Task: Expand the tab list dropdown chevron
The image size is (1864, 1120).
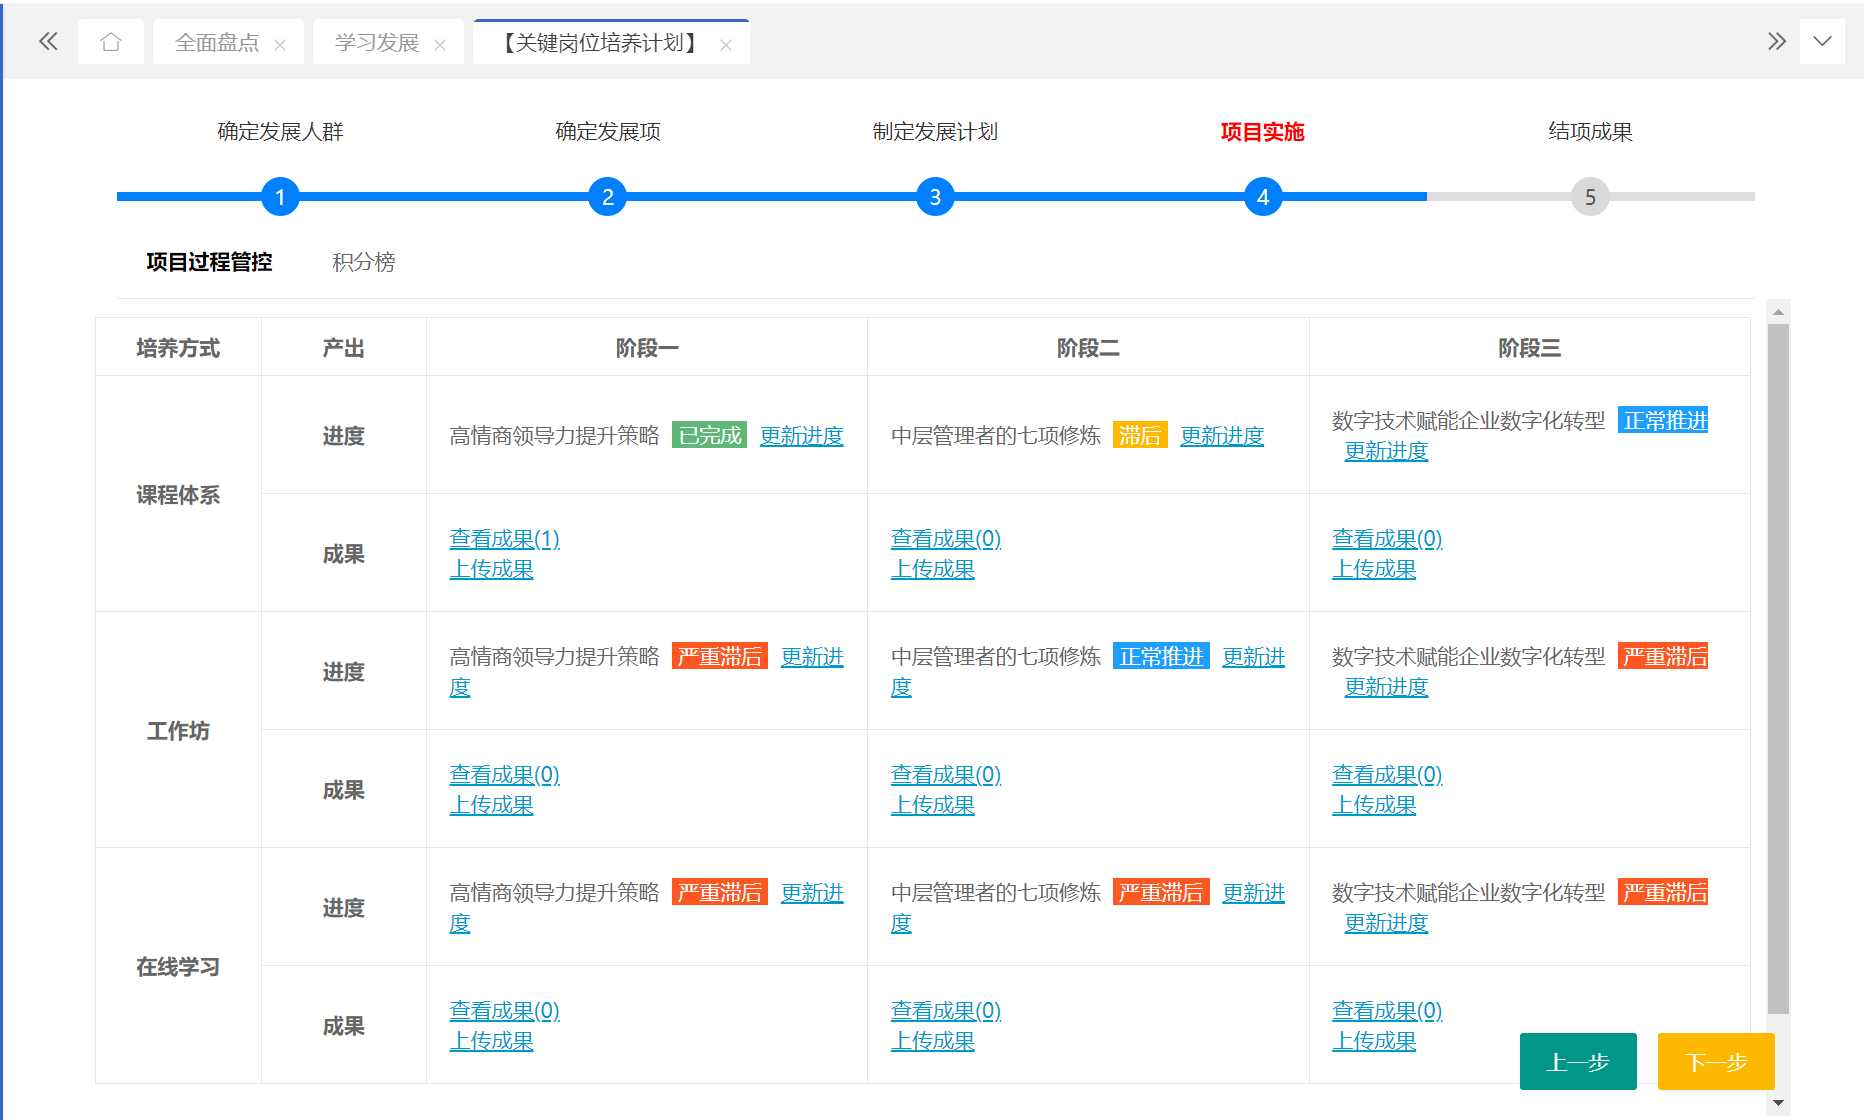Action: (x=1822, y=42)
